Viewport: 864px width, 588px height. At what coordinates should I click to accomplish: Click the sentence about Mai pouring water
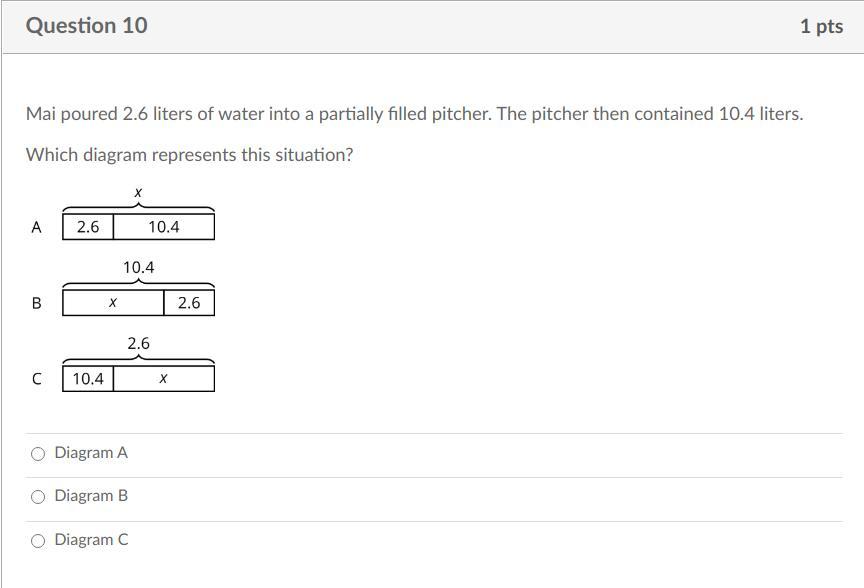click(414, 114)
